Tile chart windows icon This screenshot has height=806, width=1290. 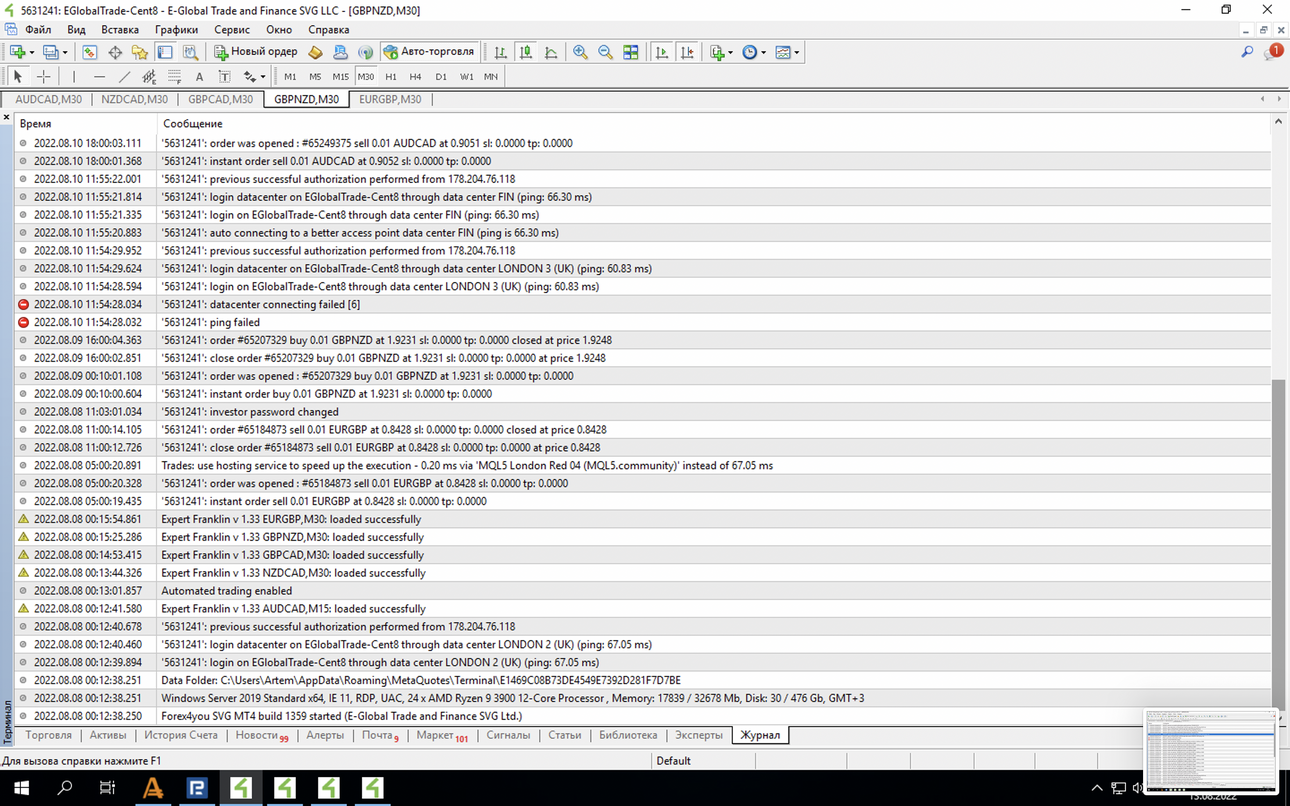pos(631,52)
